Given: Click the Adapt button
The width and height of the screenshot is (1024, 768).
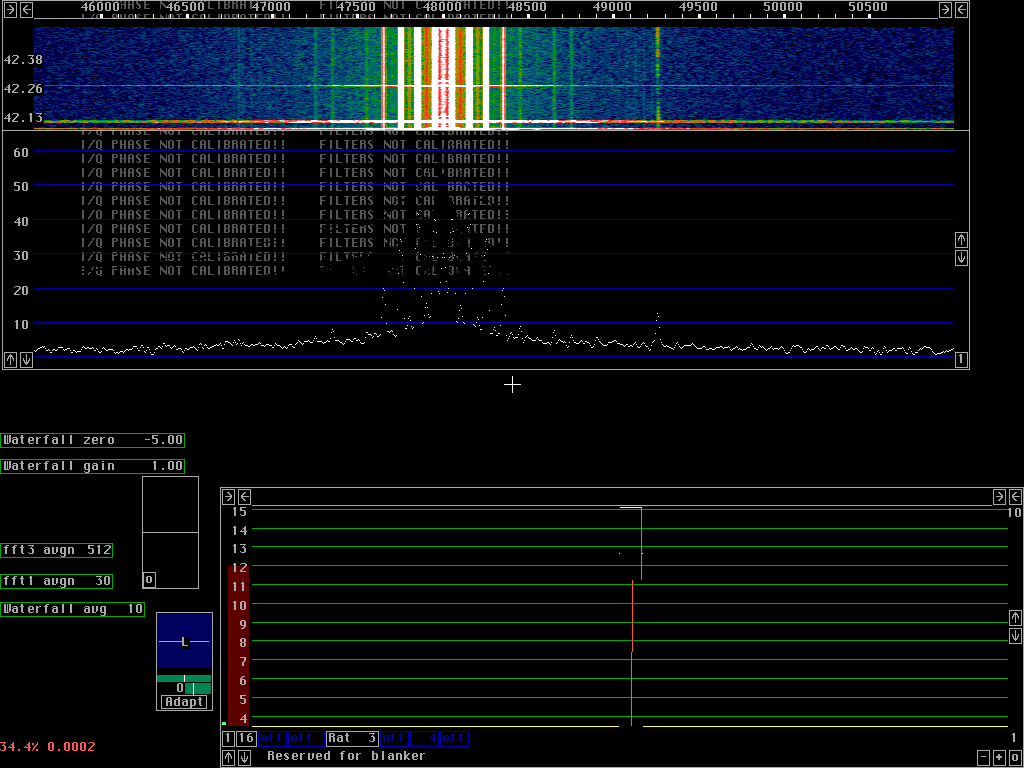Looking at the screenshot, I should point(184,702).
